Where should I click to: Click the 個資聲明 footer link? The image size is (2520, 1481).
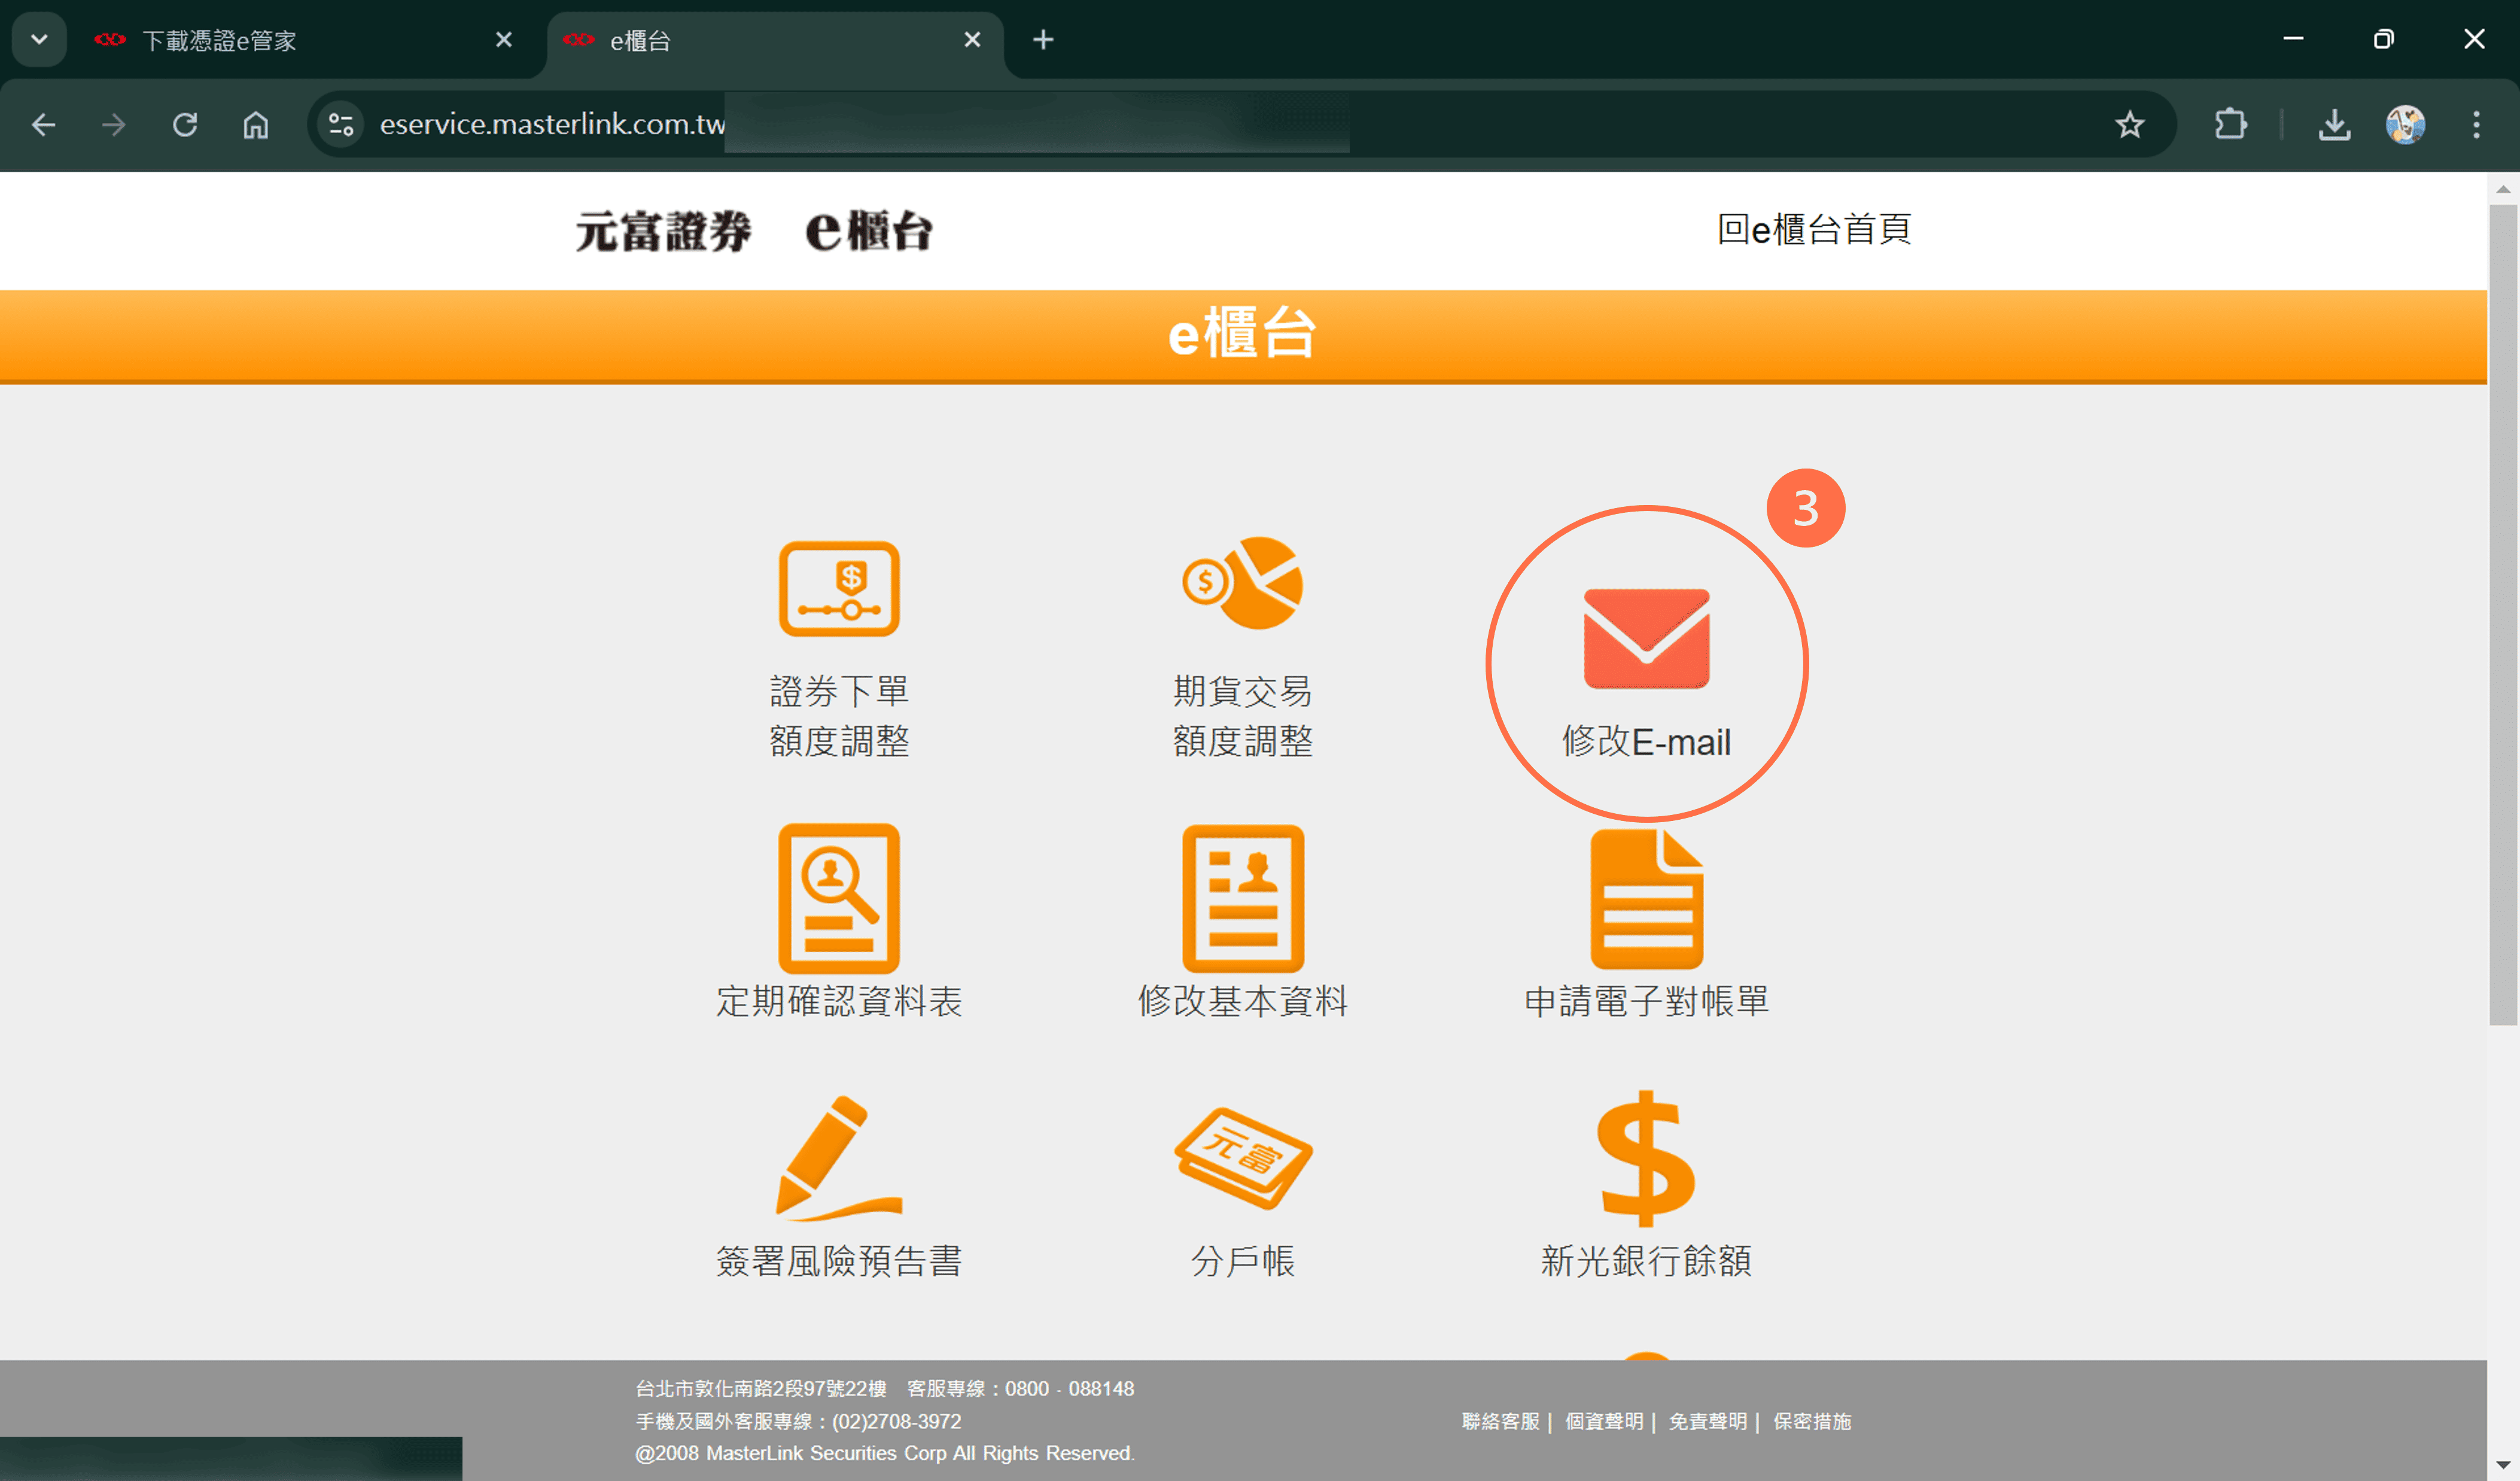[x=1604, y=1421]
